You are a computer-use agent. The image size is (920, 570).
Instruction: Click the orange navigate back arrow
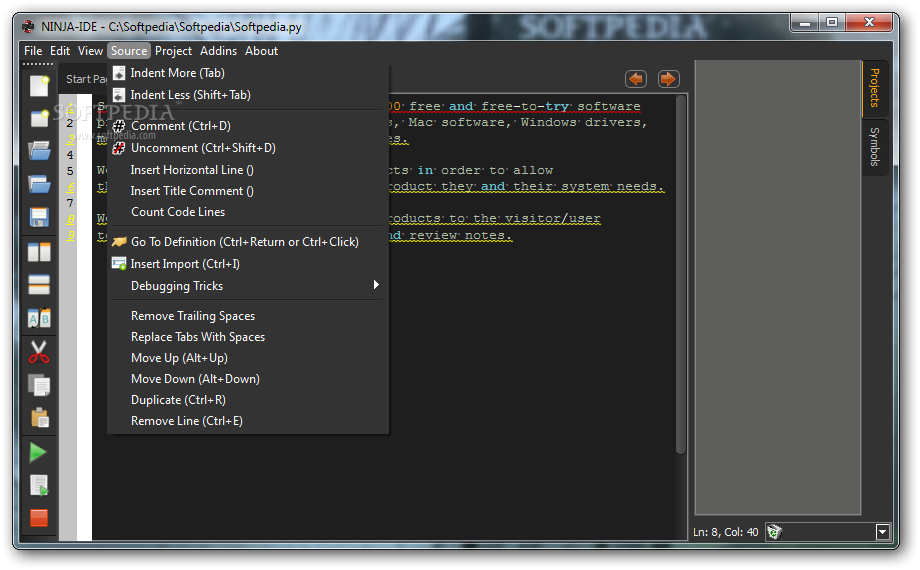[636, 79]
